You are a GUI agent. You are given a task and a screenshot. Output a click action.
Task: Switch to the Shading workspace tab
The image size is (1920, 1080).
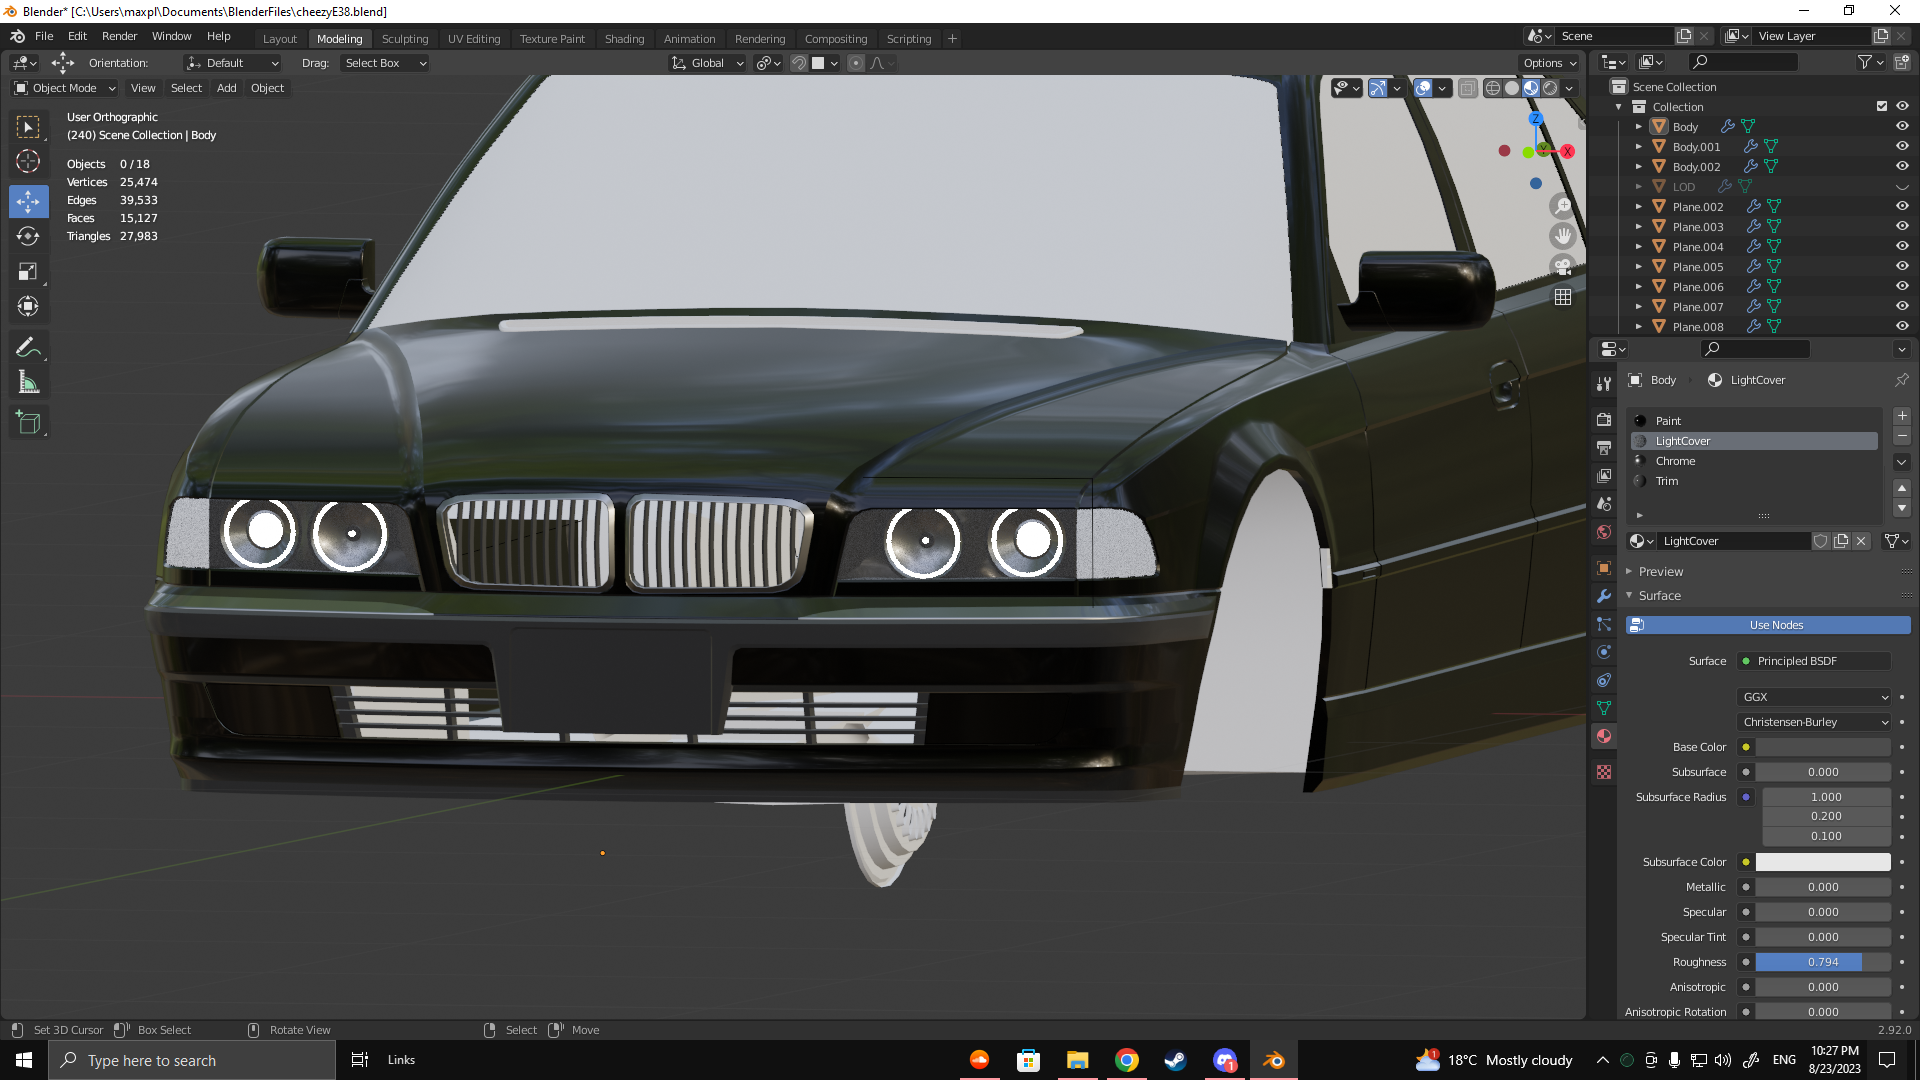click(x=624, y=39)
